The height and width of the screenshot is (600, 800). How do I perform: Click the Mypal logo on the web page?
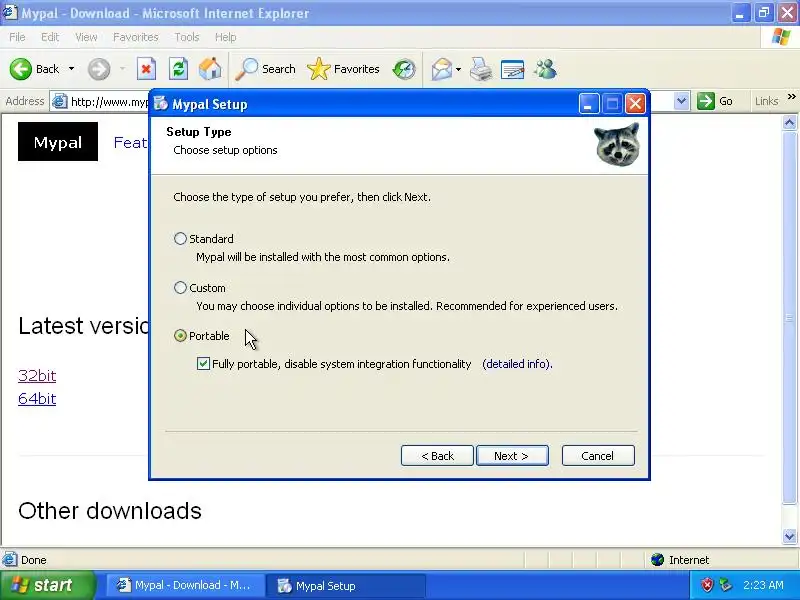point(58,141)
